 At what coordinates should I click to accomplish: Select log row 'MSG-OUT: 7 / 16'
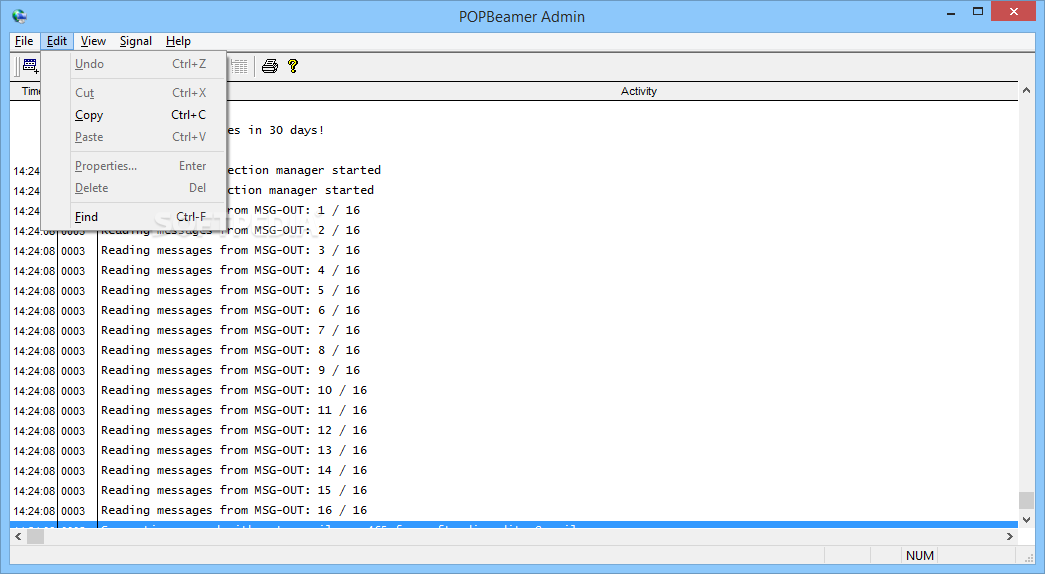pyautogui.click(x=514, y=331)
